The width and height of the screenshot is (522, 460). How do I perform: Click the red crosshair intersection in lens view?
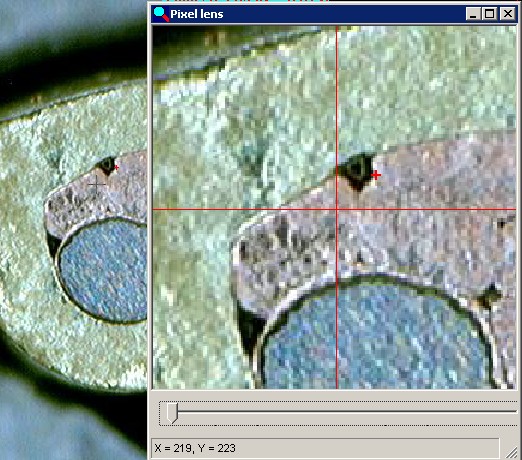tap(337, 209)
